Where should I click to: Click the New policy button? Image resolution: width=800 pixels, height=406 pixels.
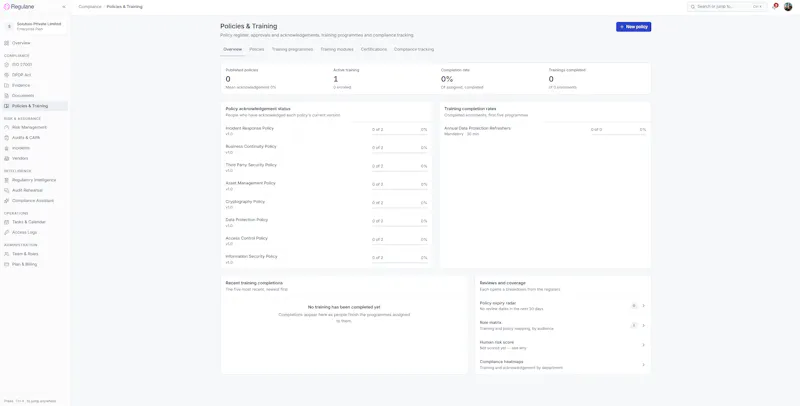point(633,27)
